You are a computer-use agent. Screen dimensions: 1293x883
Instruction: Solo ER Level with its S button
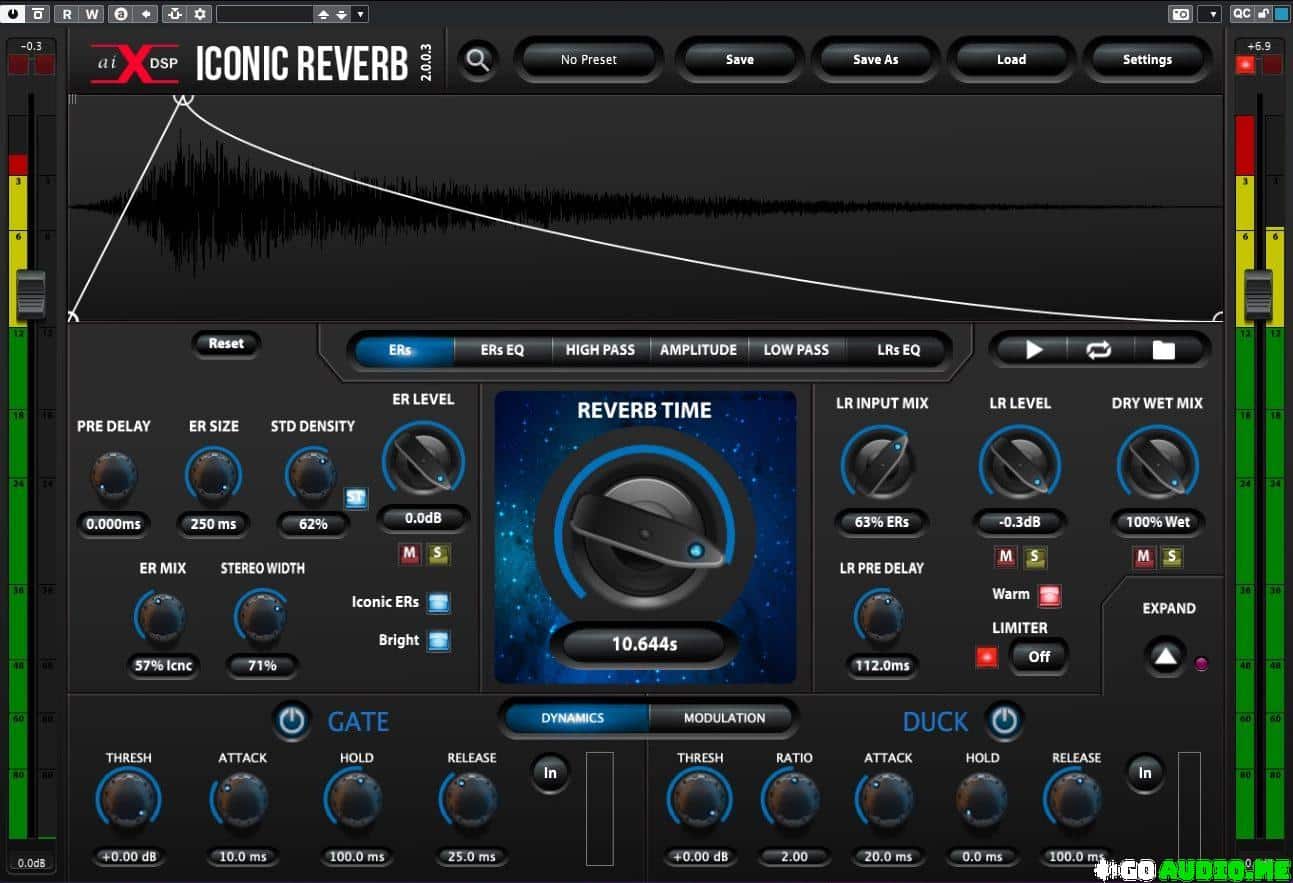pyautogui.click(x=437, y=554)
